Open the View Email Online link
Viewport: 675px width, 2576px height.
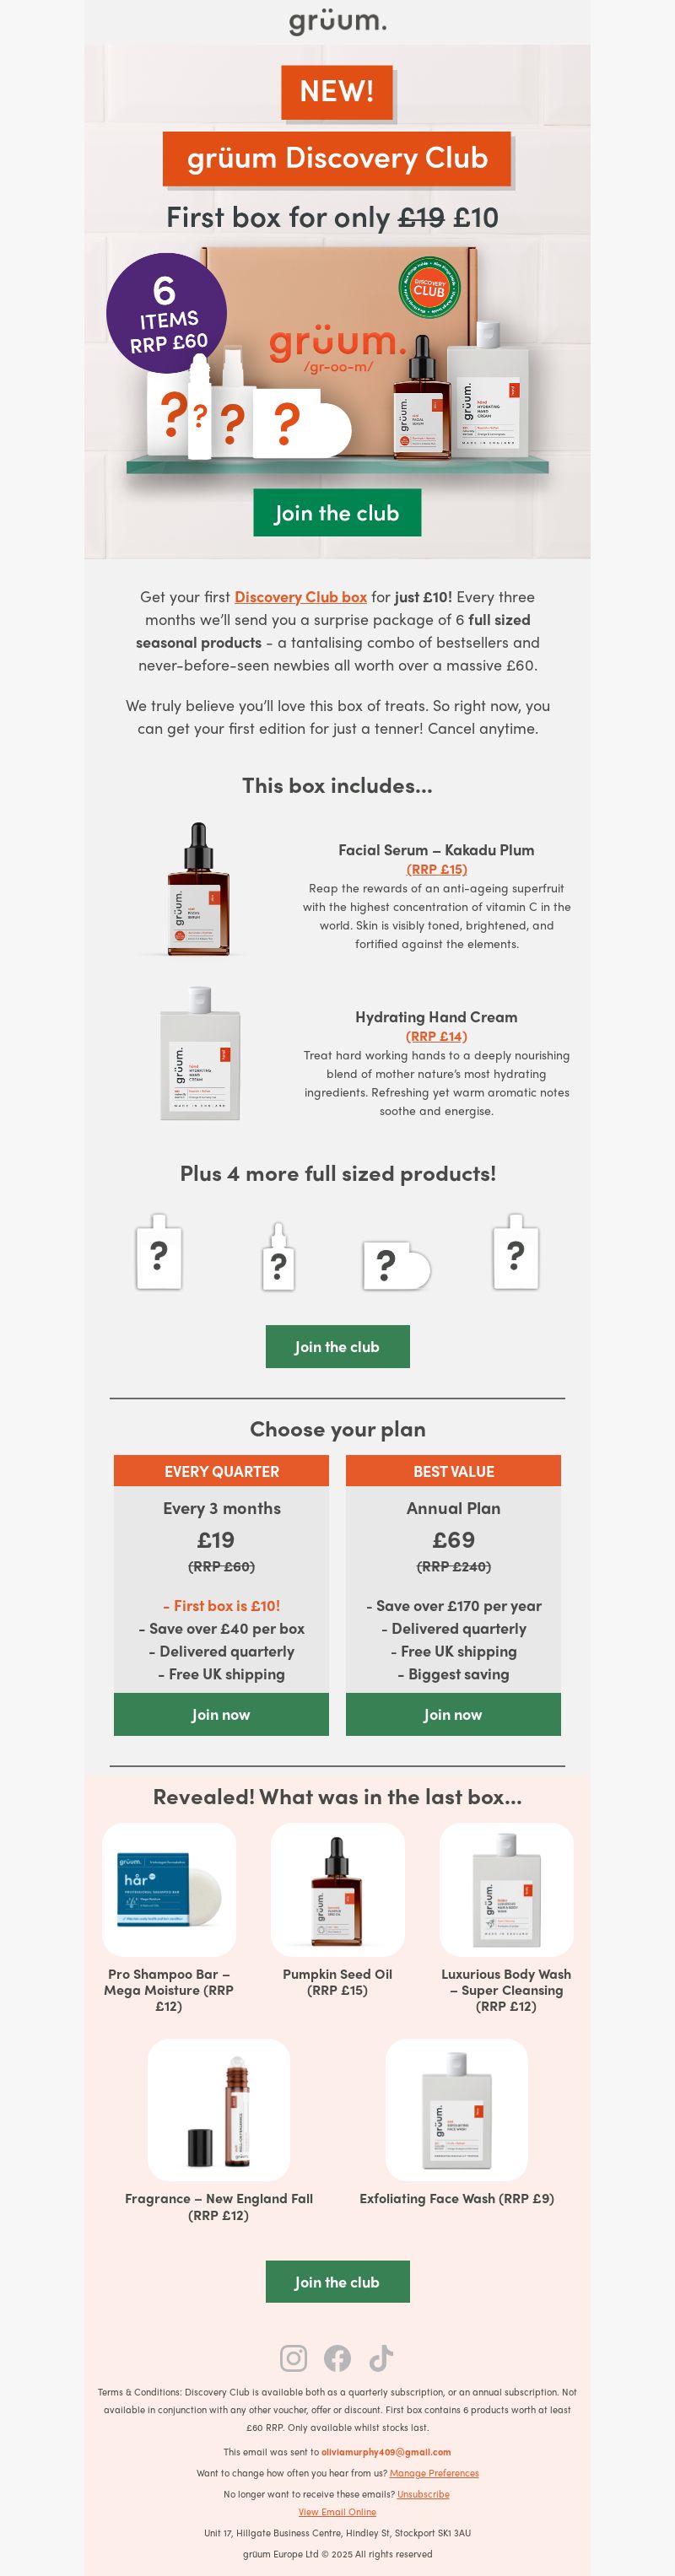coord(337,2511)
